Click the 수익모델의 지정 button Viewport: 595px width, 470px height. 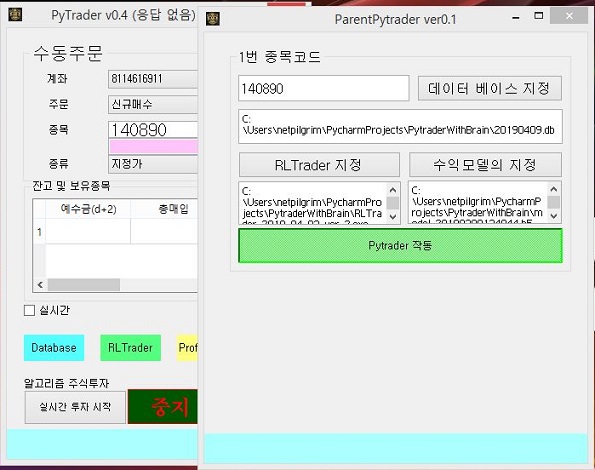(485, 165)
